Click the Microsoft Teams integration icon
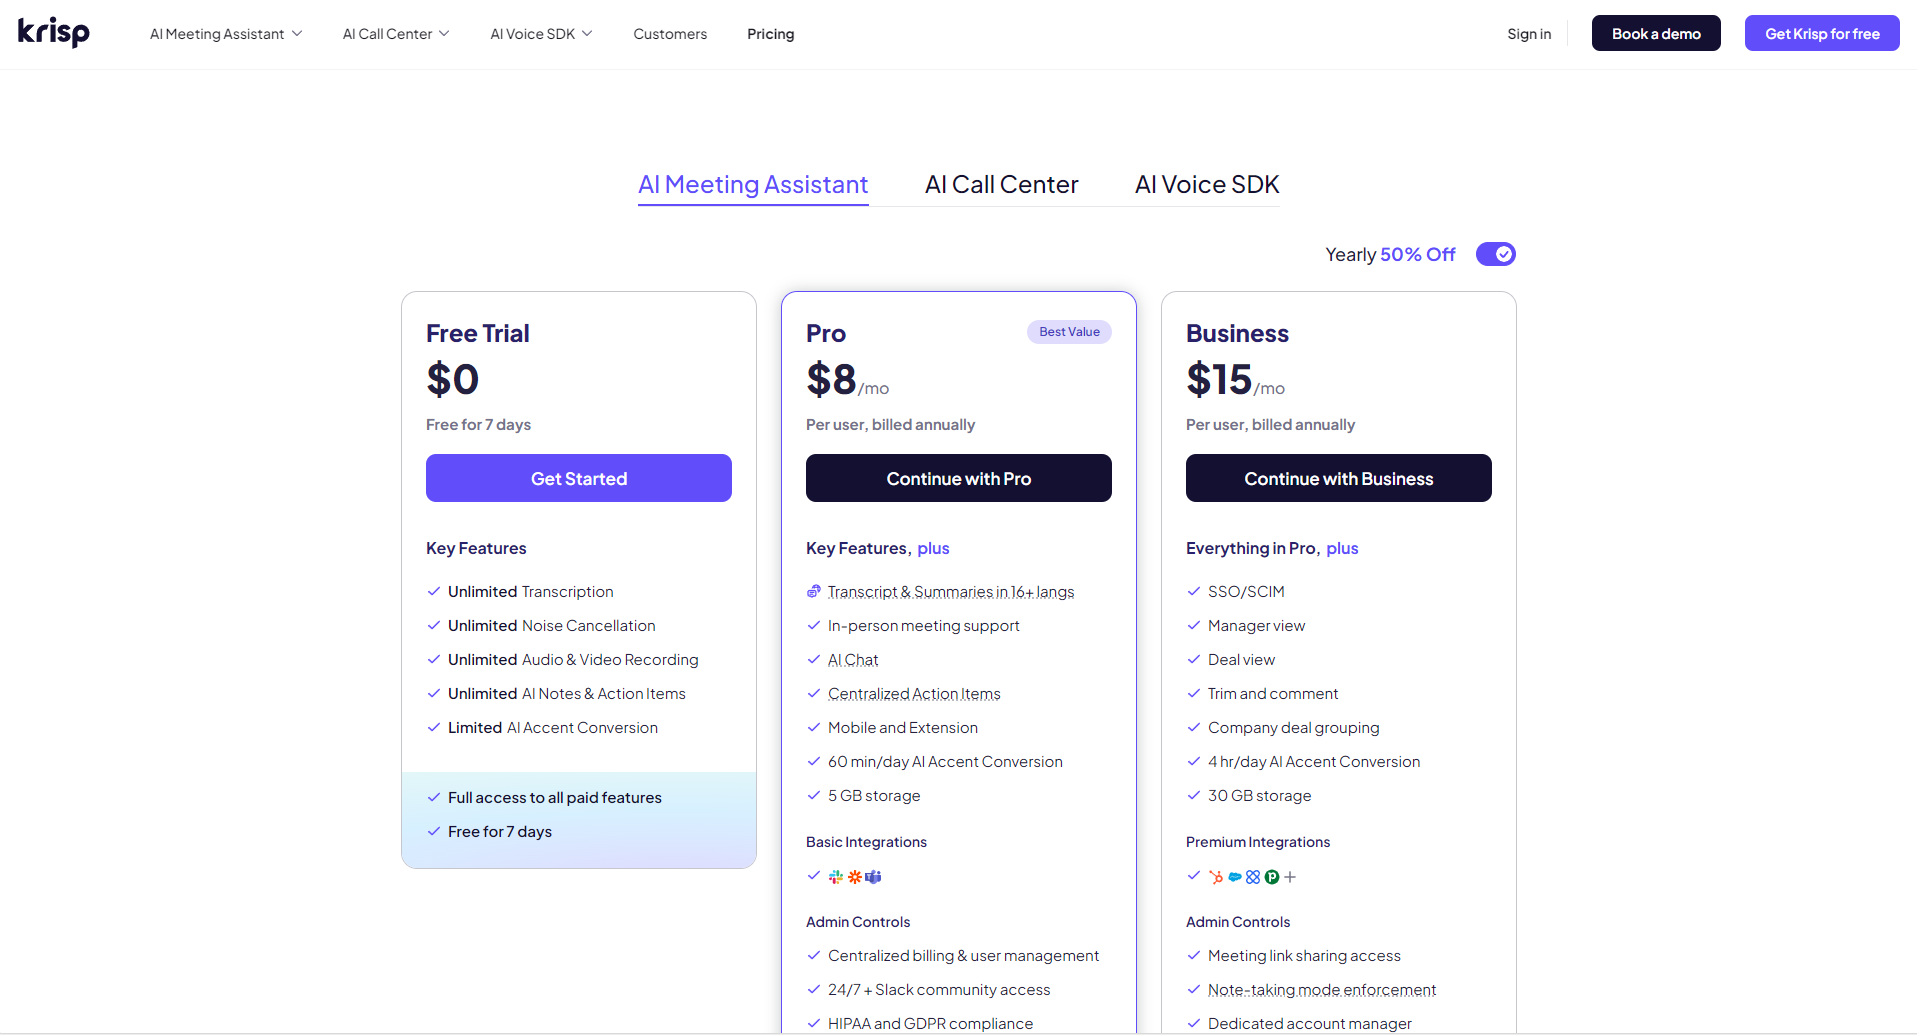 click(874, 877)
